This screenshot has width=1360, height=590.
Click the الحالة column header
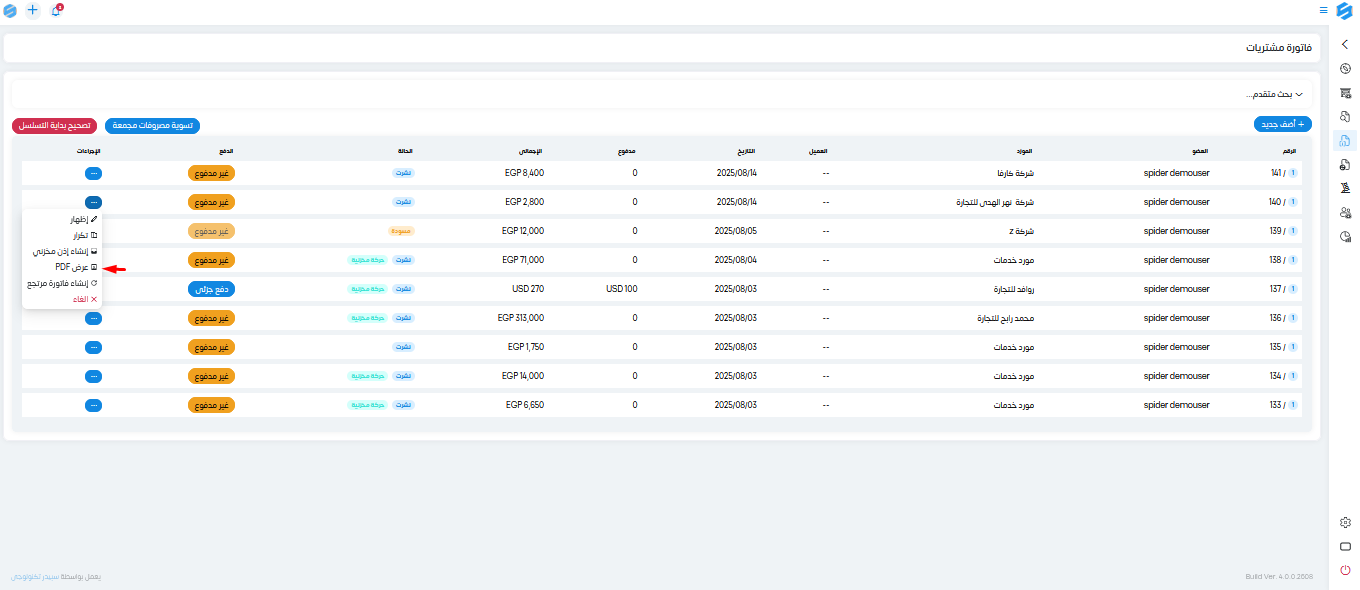406,151
